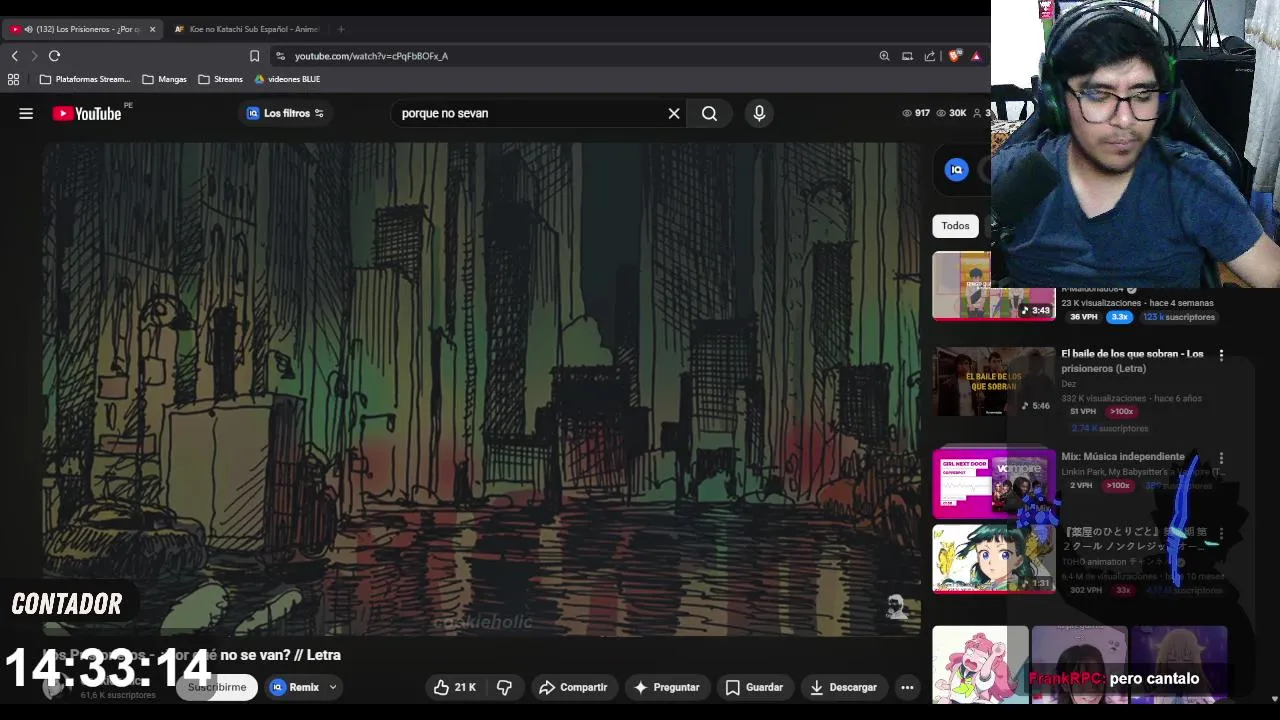Open more actions three-dot button under video

[x=907, y=687]
